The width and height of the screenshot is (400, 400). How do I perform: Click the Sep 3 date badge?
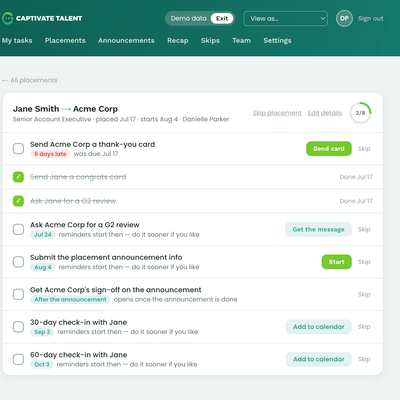coord(42,332)
